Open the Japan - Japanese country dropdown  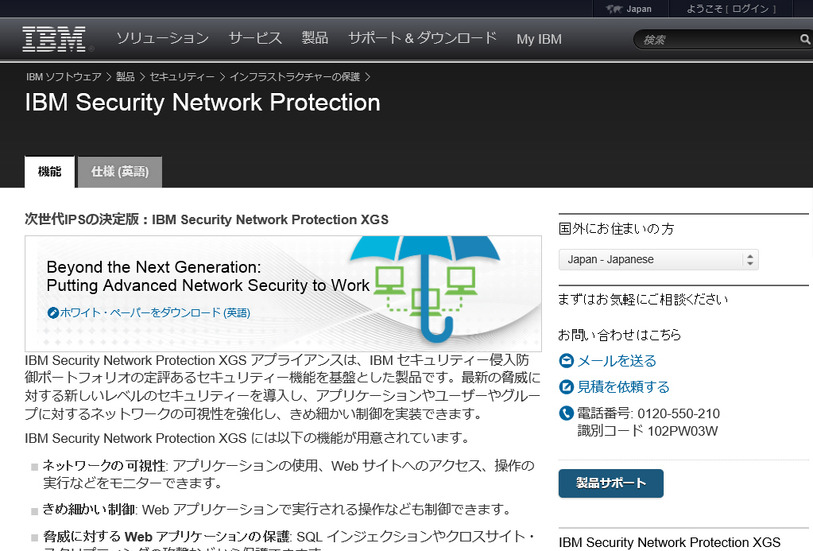[658, 260]
